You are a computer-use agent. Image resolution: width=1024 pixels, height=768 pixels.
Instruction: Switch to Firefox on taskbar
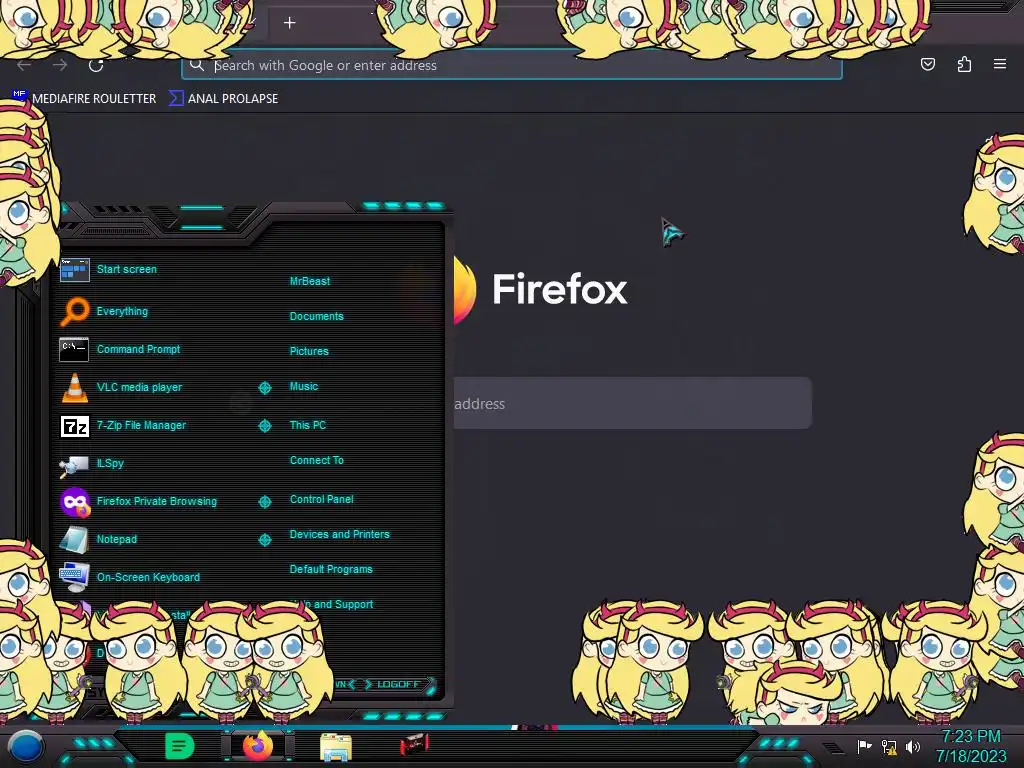(x=258, y=746)
